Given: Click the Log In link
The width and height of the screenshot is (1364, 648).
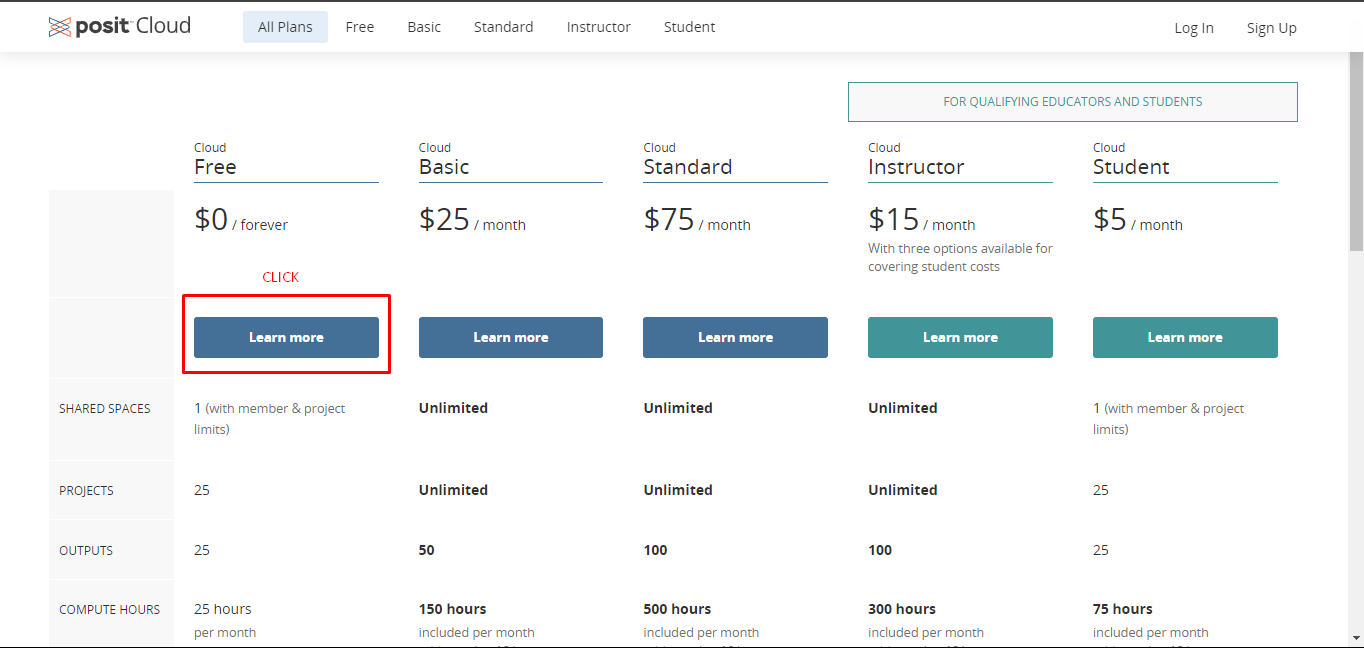Looking at the screenshot, I should pos(1194,28).
